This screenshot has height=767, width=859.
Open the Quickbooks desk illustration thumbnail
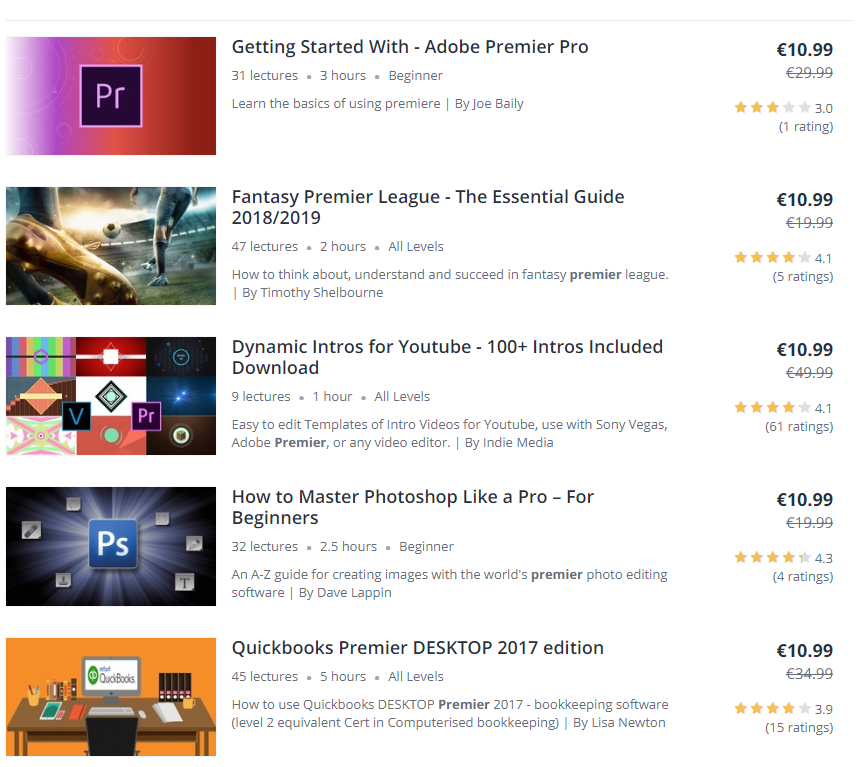click(x=111, y=697)
